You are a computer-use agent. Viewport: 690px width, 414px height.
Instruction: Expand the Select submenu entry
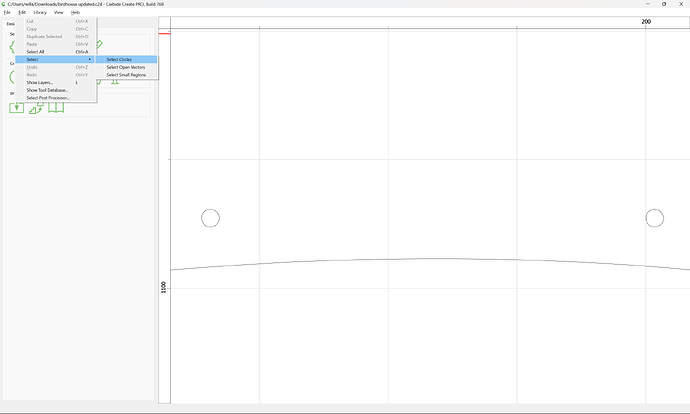click(x=55, y=59)
